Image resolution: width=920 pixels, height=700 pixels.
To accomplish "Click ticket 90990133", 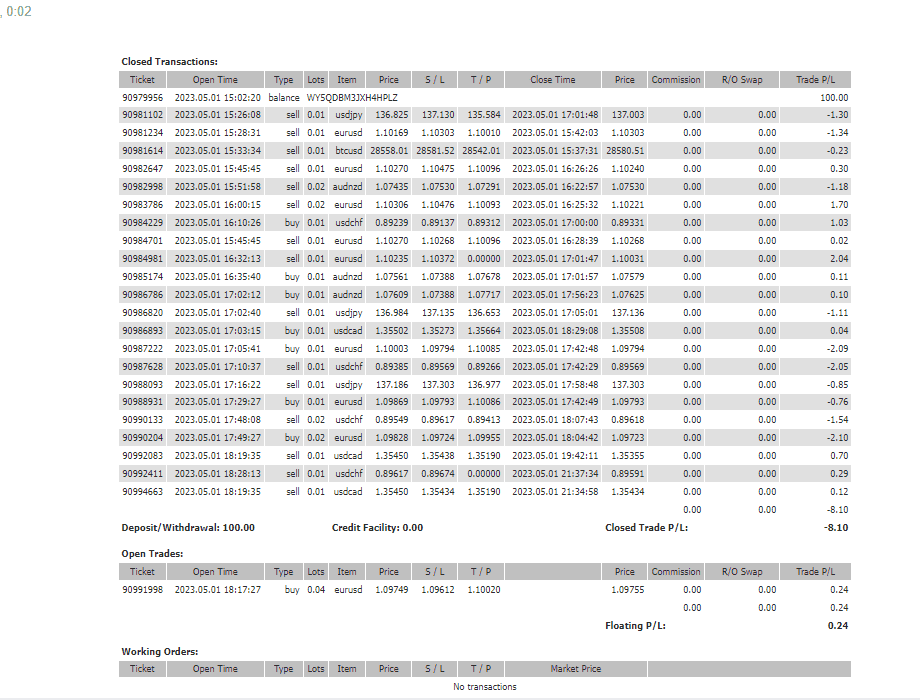I will point(143,420).
